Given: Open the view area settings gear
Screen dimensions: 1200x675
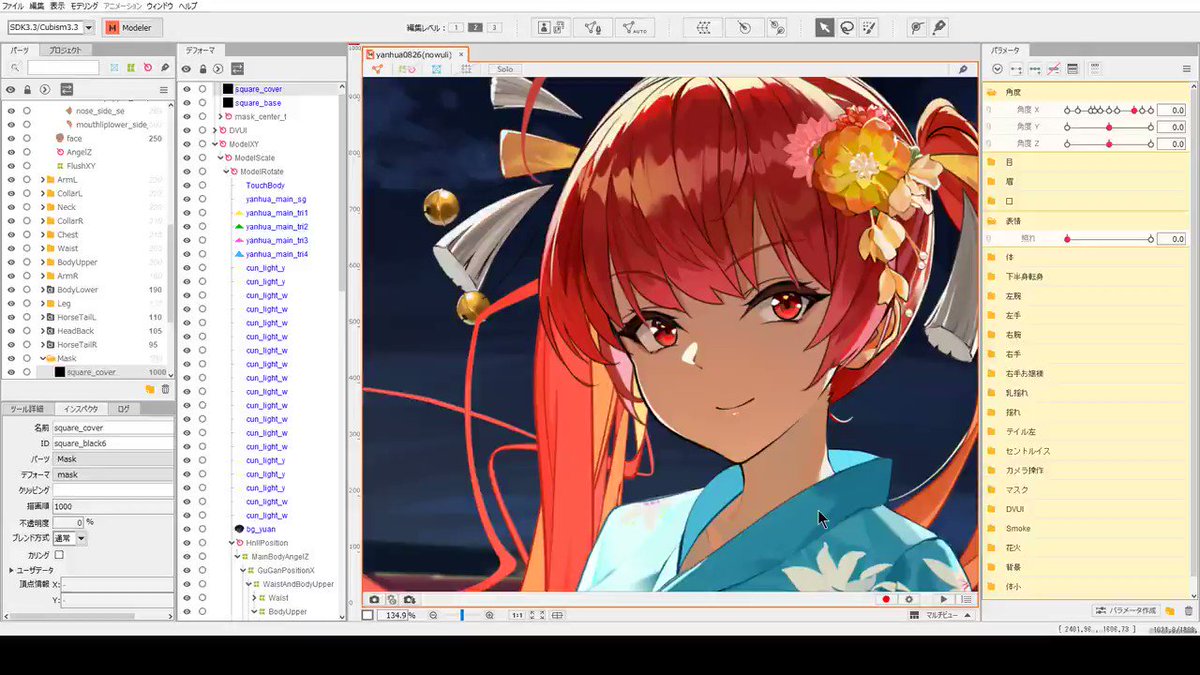Looking at the screenshot, I should [909, 599].
